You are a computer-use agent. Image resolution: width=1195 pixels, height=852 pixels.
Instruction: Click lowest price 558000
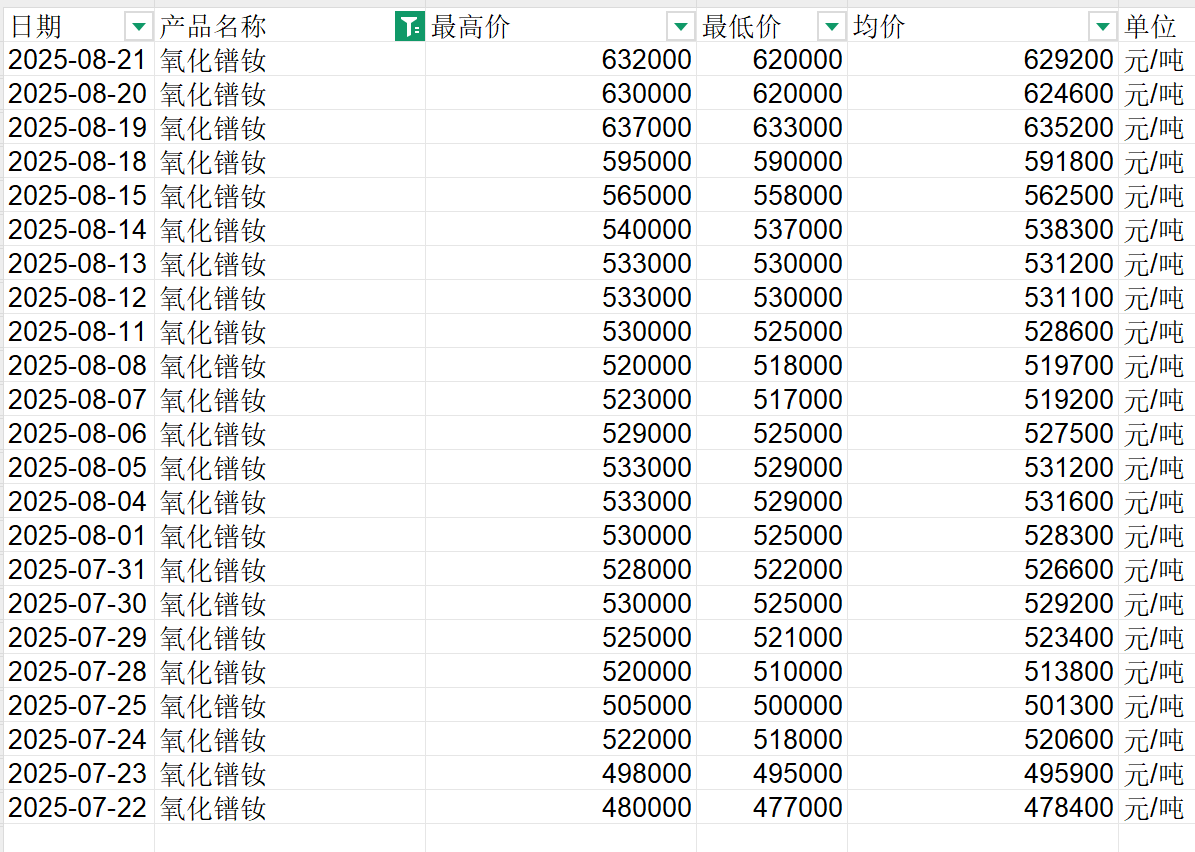coord(771,195)
